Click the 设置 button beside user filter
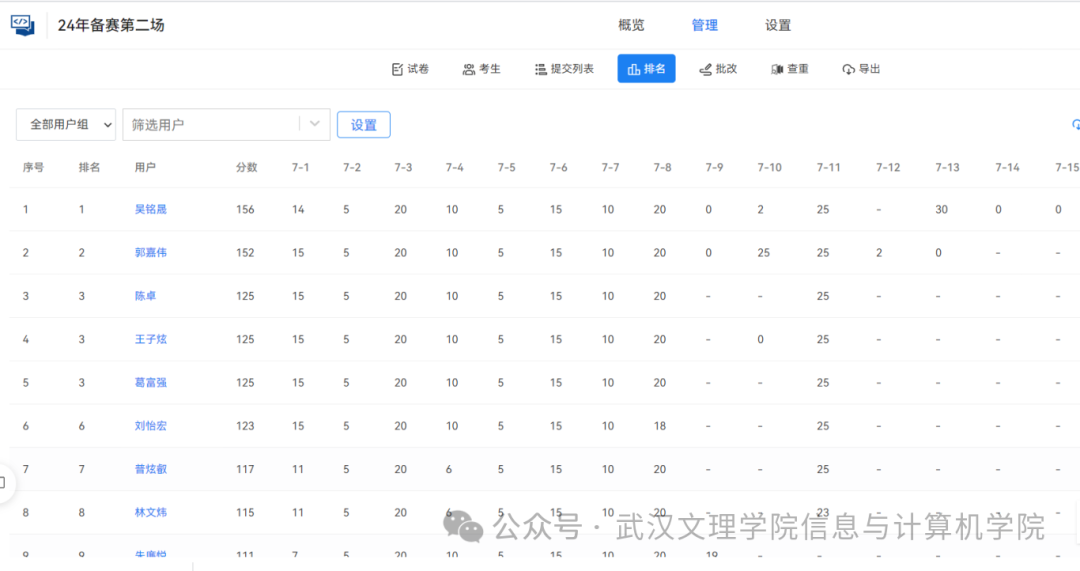1080x571 pixels. [364, 125]
